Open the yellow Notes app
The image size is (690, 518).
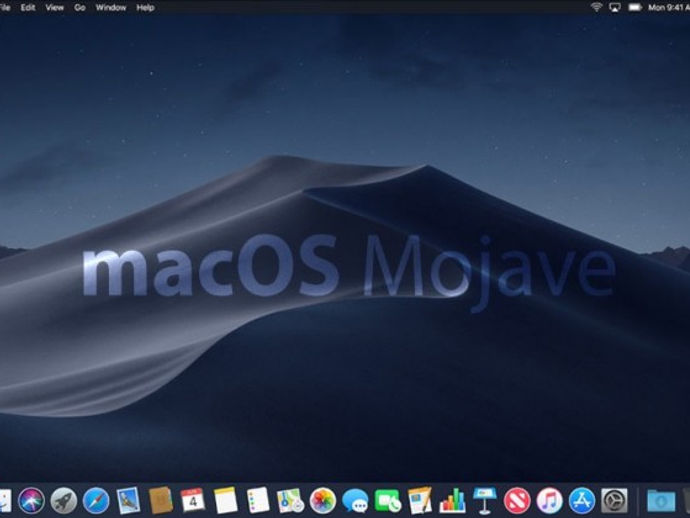click(225, 500)
